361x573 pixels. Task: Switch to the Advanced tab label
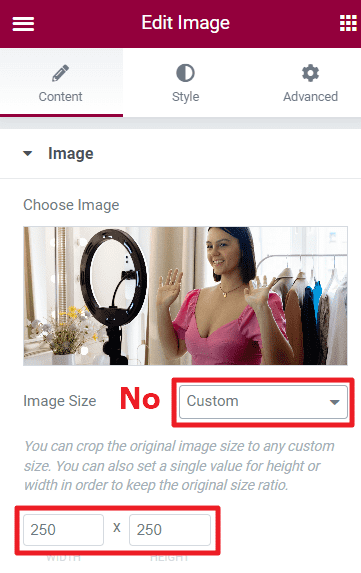pos(310,96)
